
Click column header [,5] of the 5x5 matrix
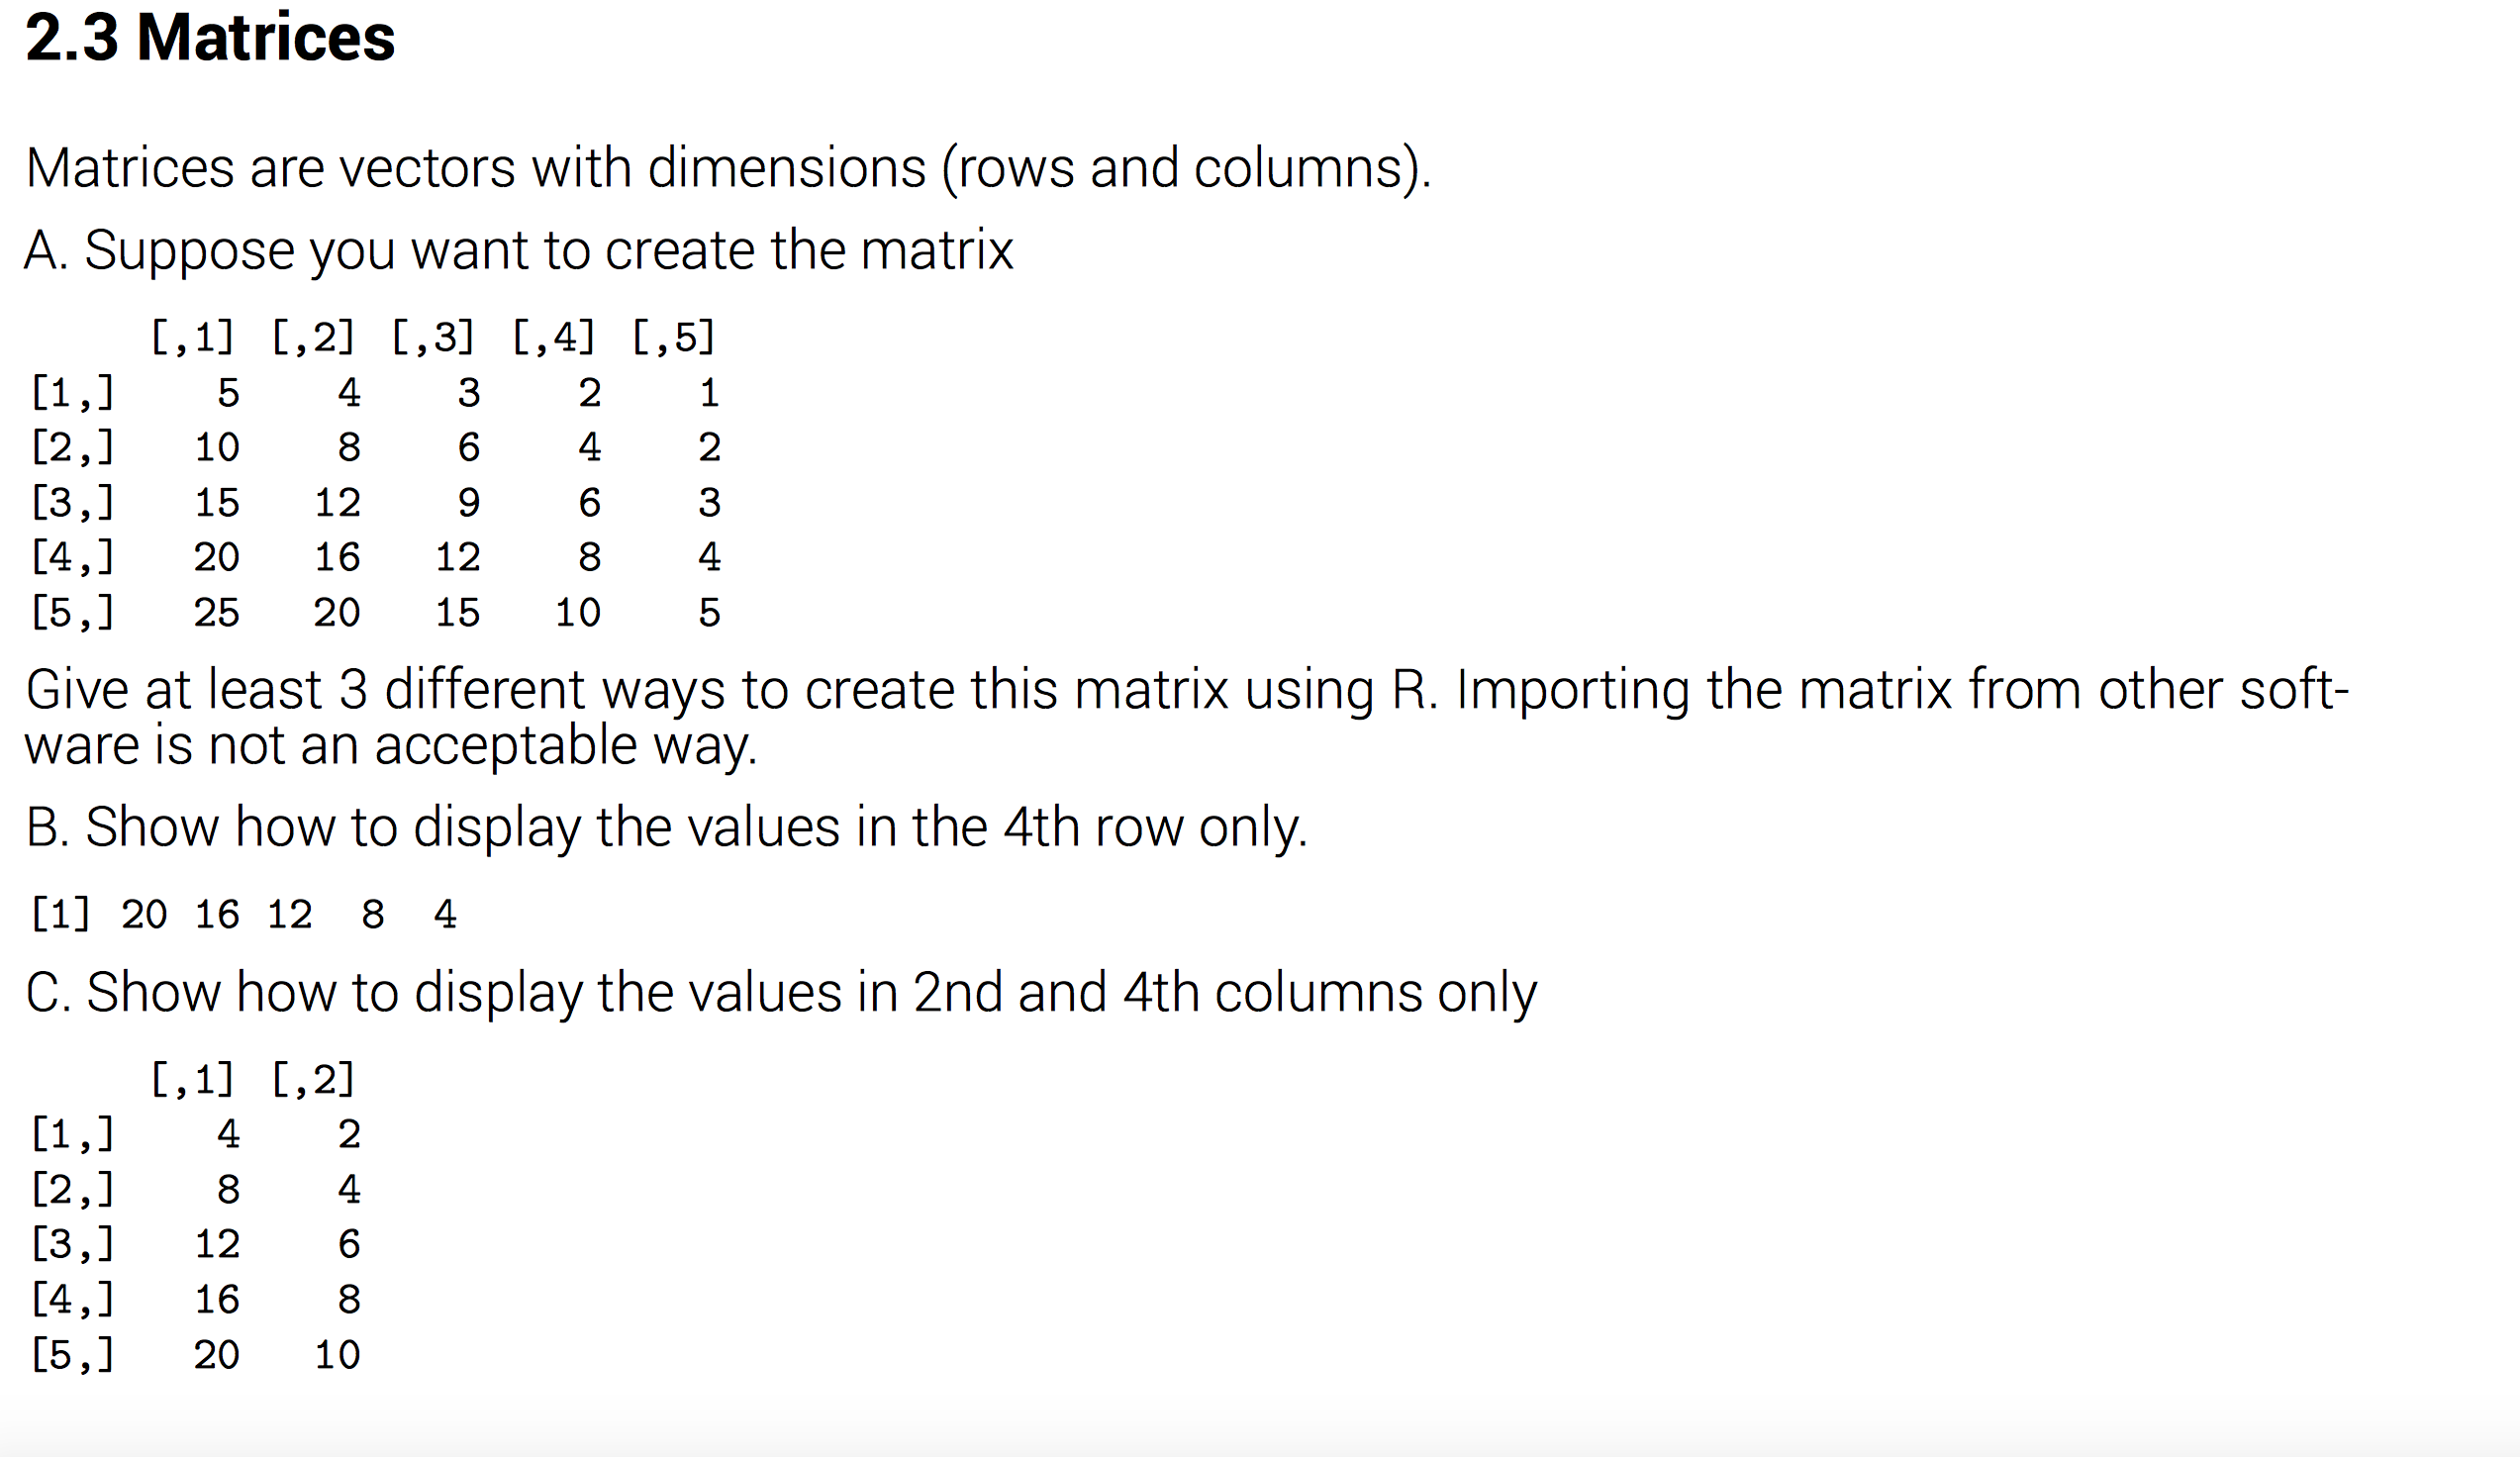(673, 337)
